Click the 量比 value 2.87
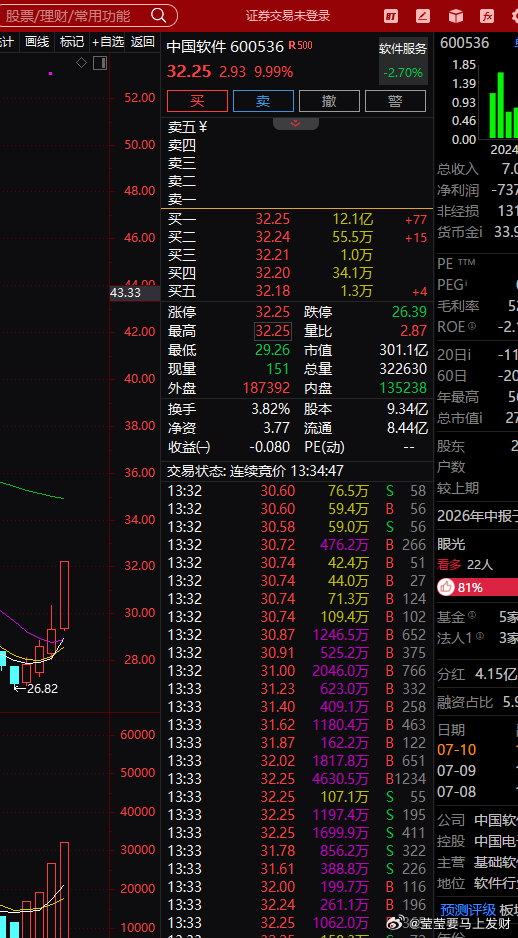The width and height of the screenshot is (518, 938). click(x=414, y=331)
